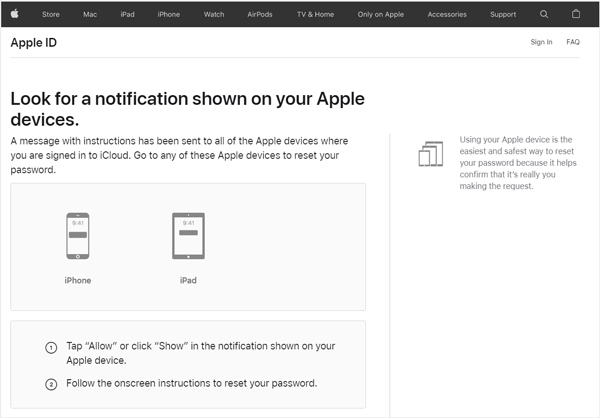Screen dimensions: 600x418
Task: Click the iPad label under device
Action: tap(188, 280)
